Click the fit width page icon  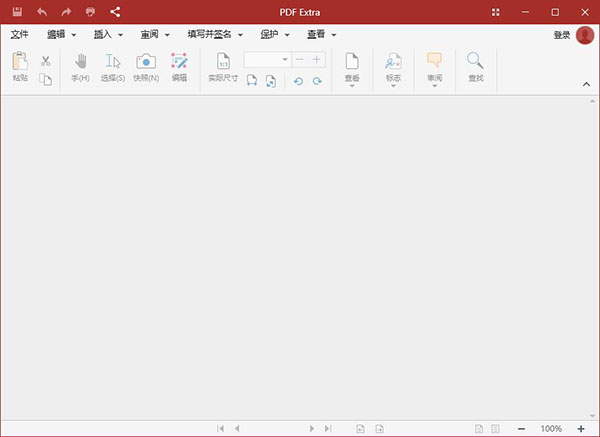coord(251,80)
